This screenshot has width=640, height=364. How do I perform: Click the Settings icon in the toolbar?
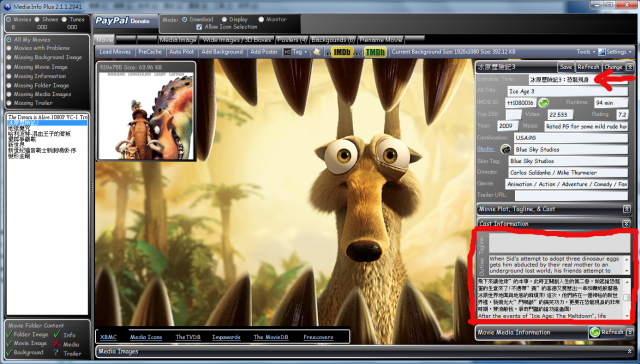601,52
